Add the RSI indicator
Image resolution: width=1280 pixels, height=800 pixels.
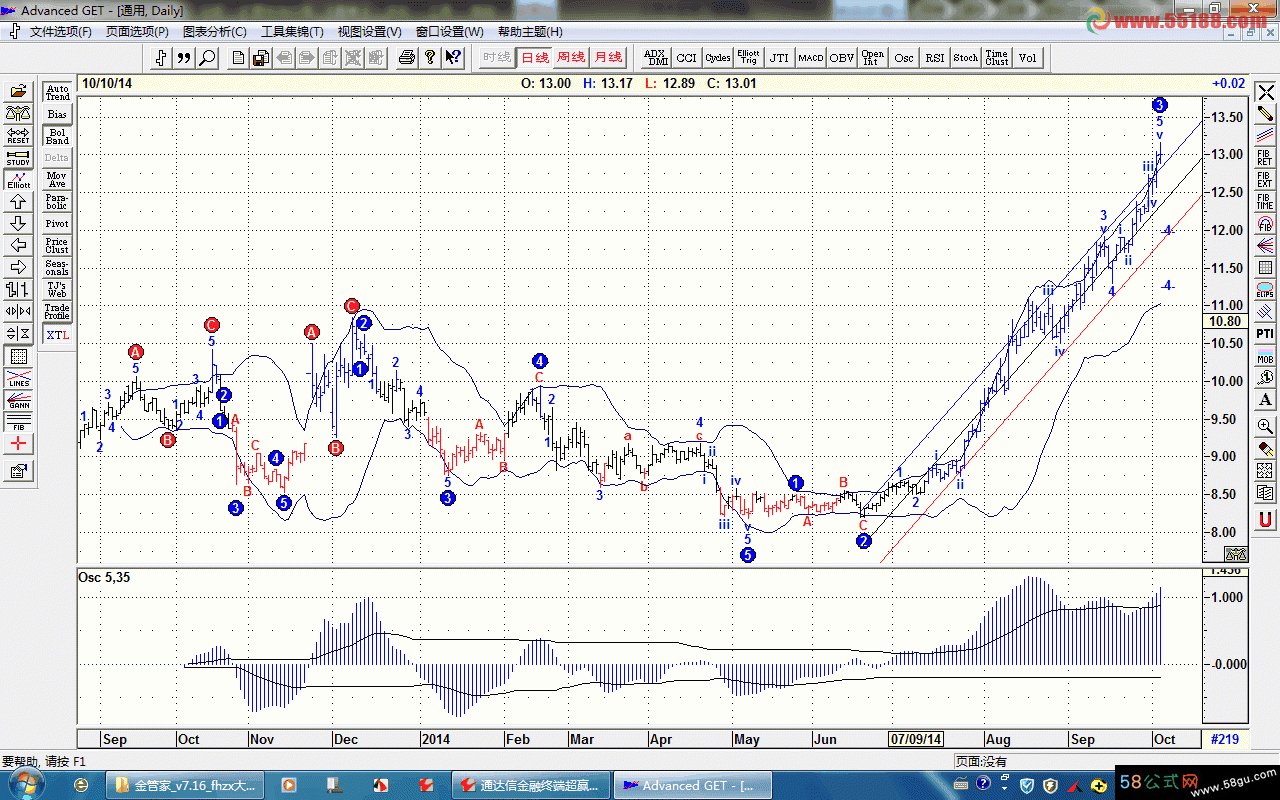pos(935,58)
